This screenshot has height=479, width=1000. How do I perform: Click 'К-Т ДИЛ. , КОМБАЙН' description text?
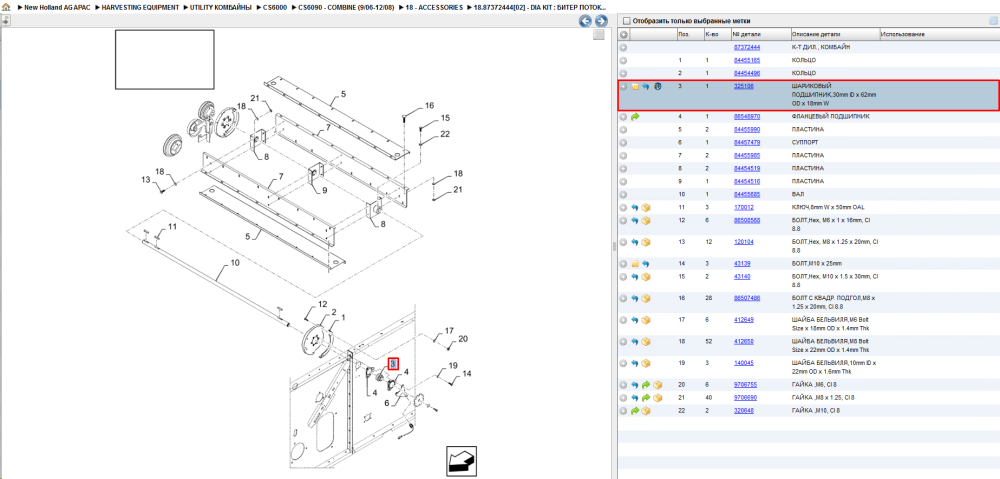click(x=821, y=48)
